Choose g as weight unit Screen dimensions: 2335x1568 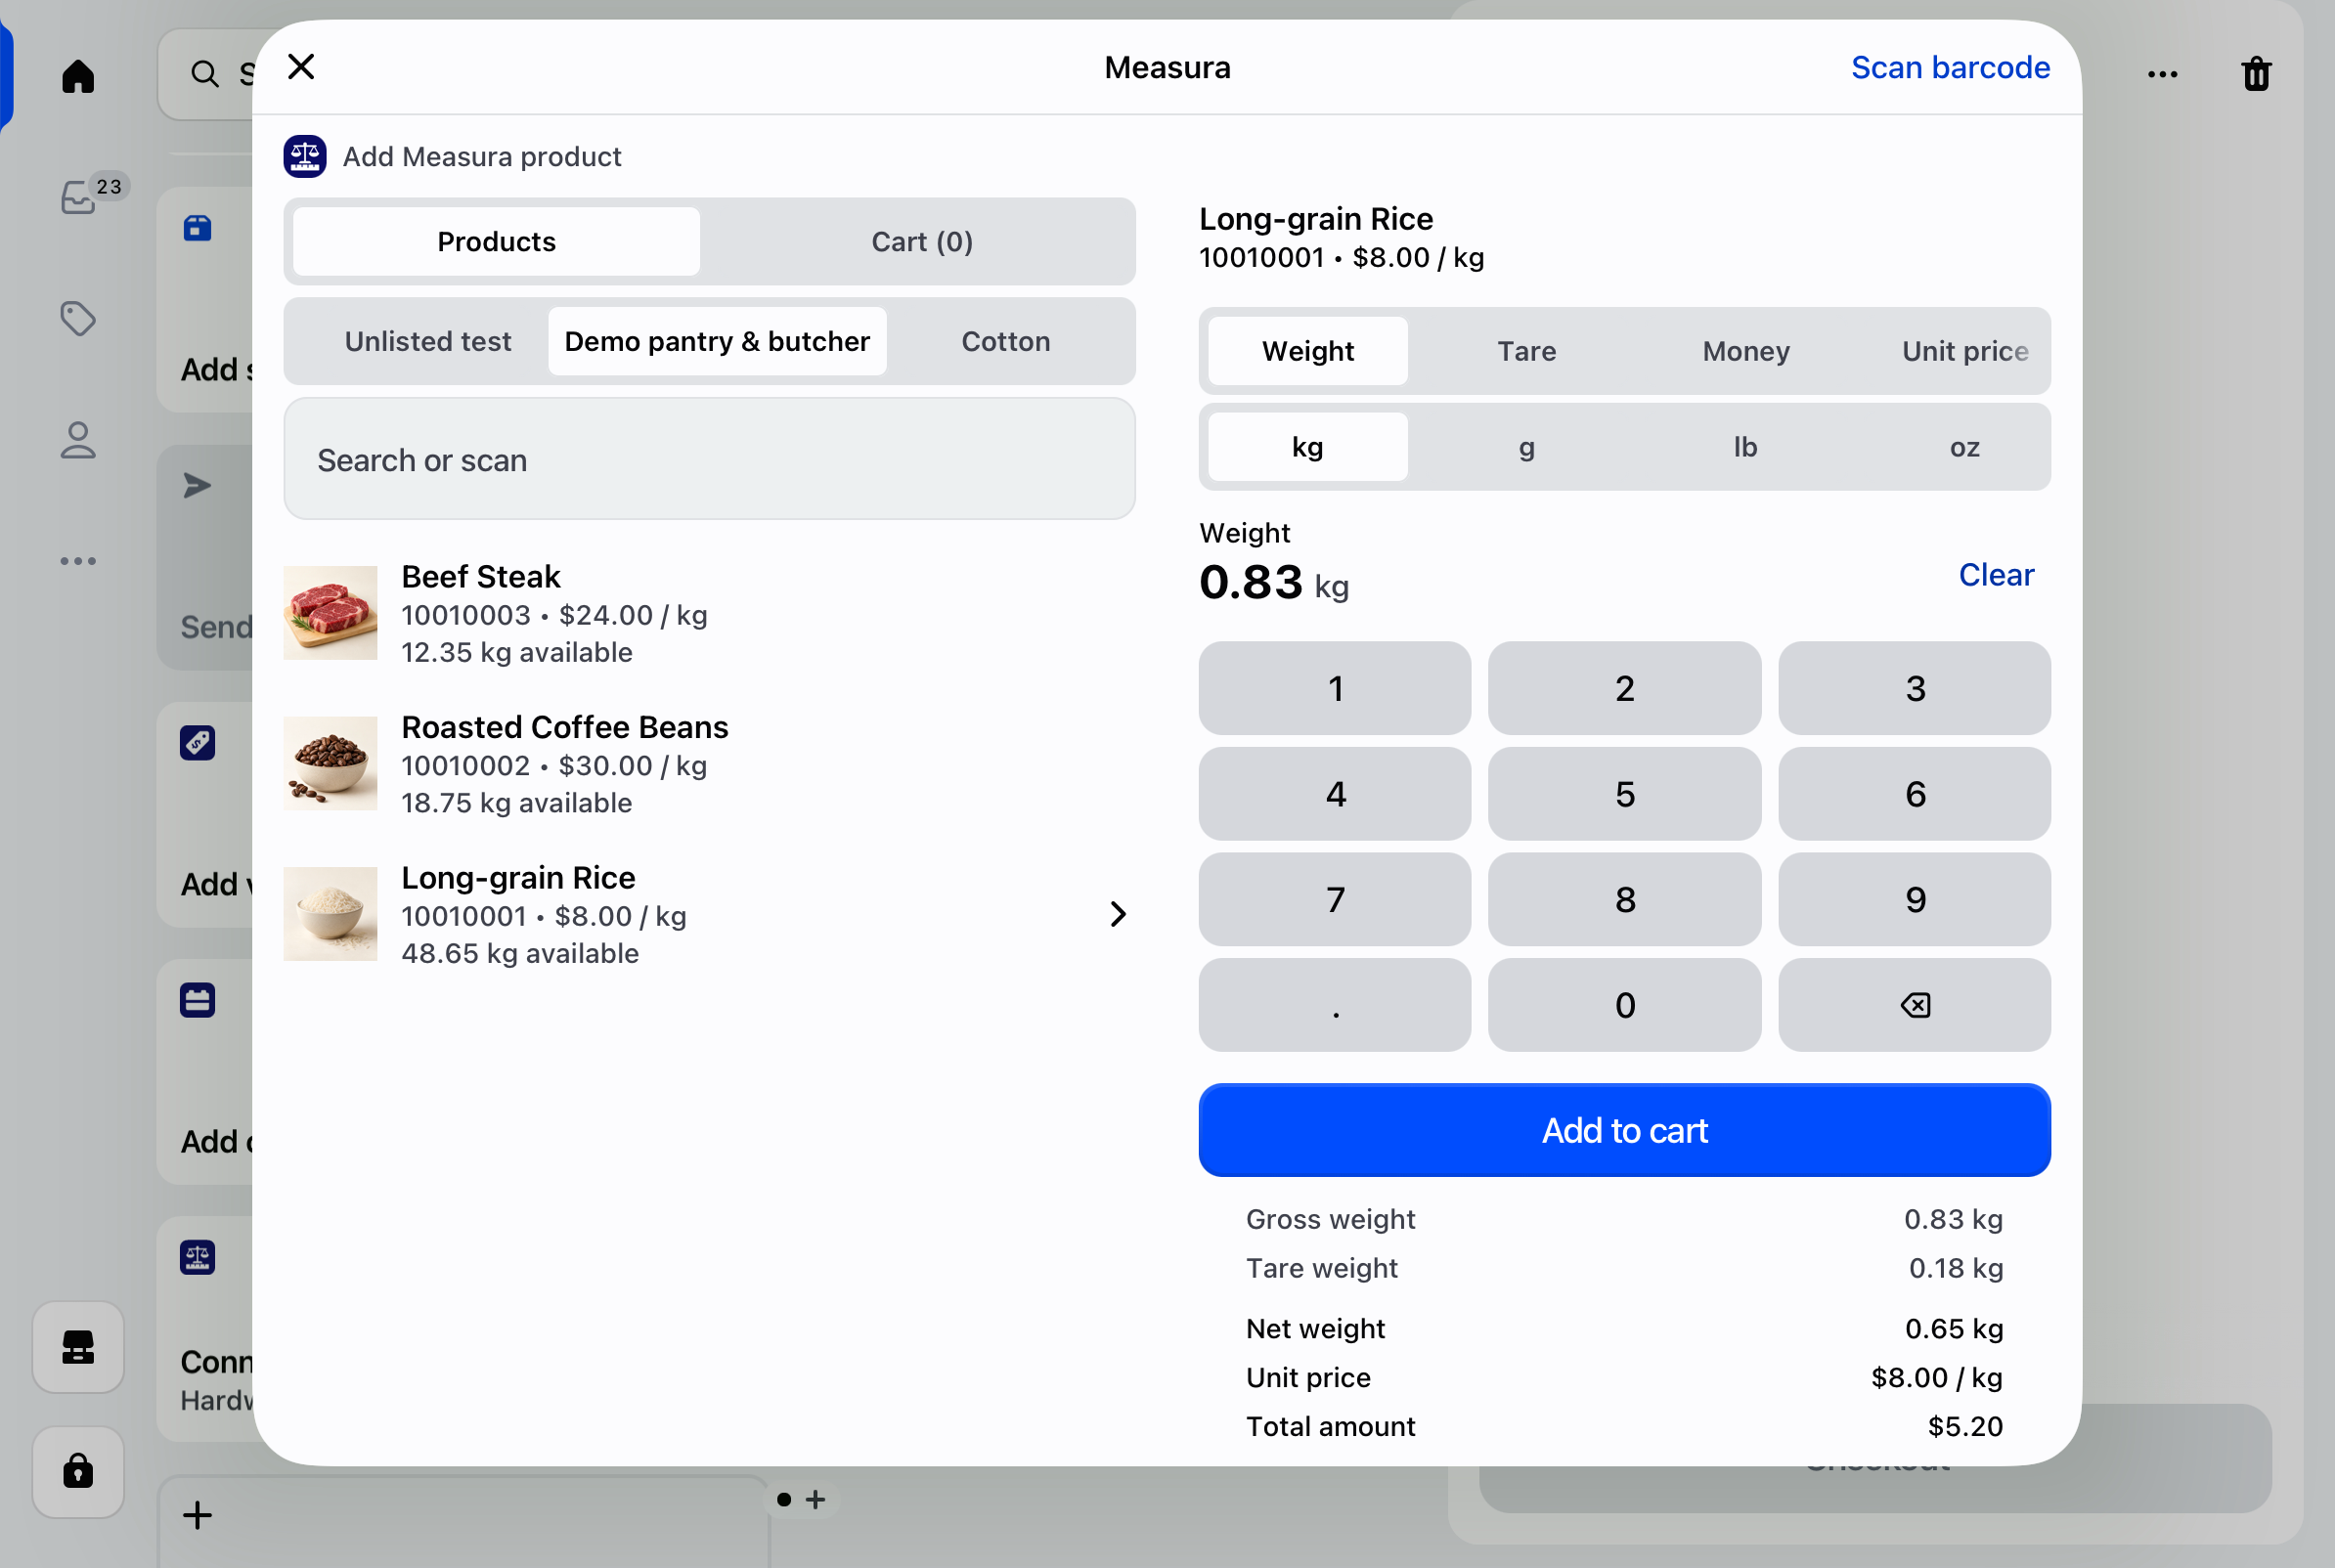[x=1526, y=447]
